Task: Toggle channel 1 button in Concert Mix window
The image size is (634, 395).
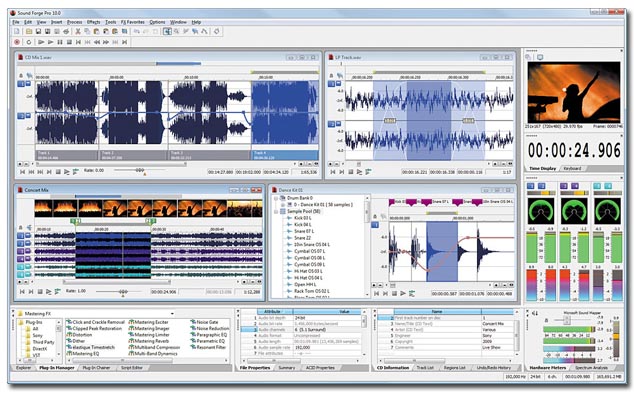Action: click(21, 236)
